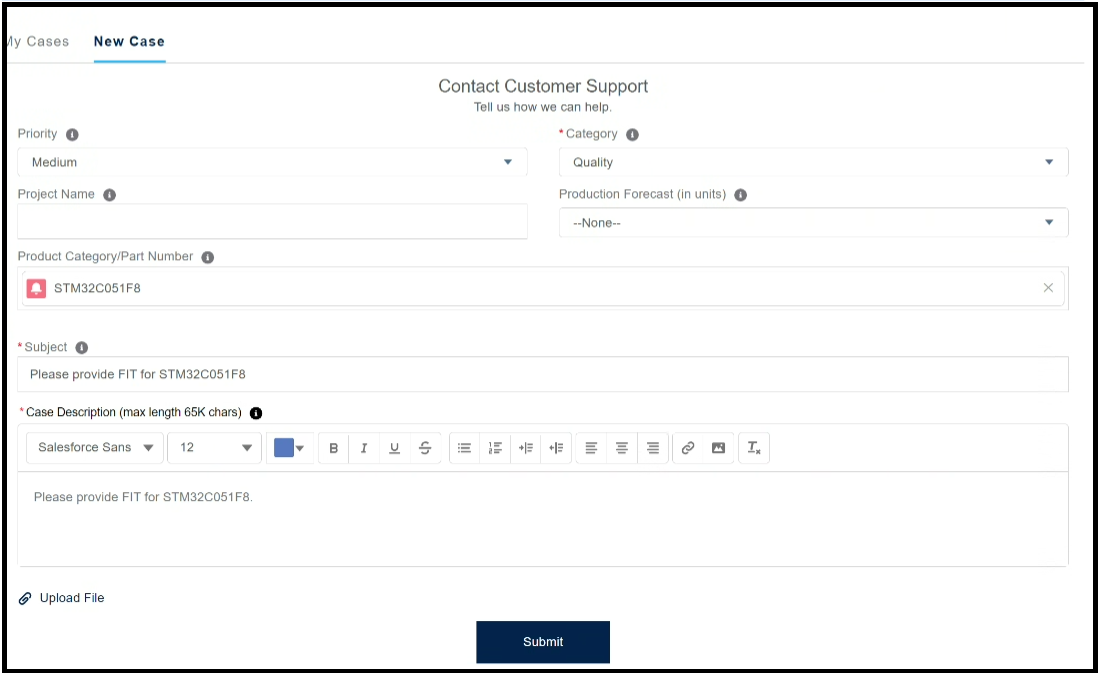Center-align the description text

click(x=622, y=448)
